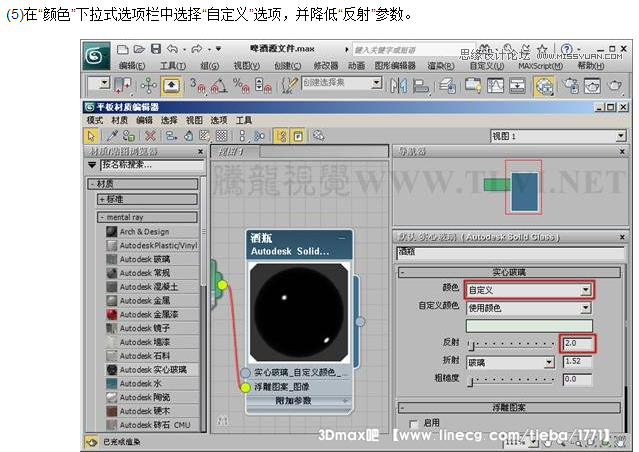Screen dimensions: 639x452
Task: Toggle the Parameter Editor panel icon
Action: pyautogui.click(x=298, y=136)
